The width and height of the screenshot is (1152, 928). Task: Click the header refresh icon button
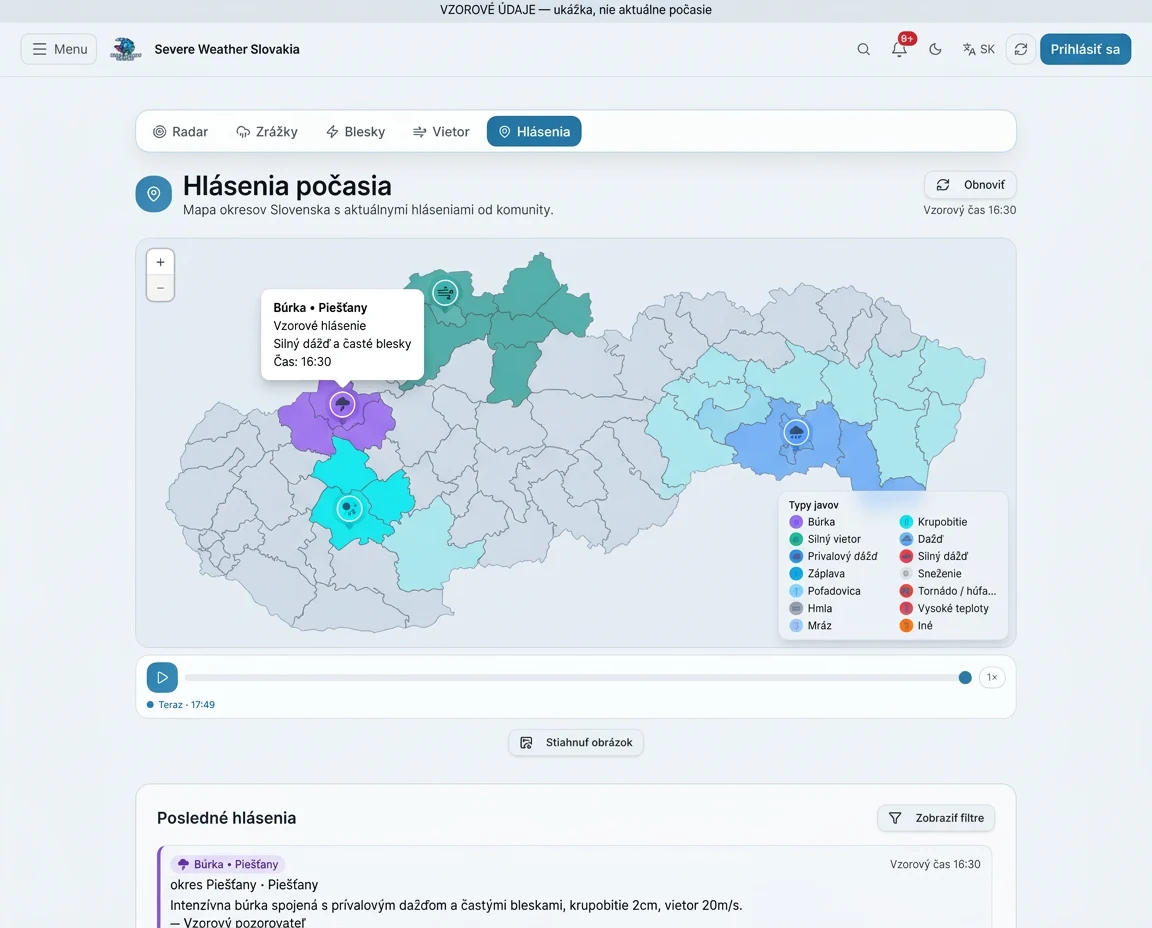point(1020,49)
